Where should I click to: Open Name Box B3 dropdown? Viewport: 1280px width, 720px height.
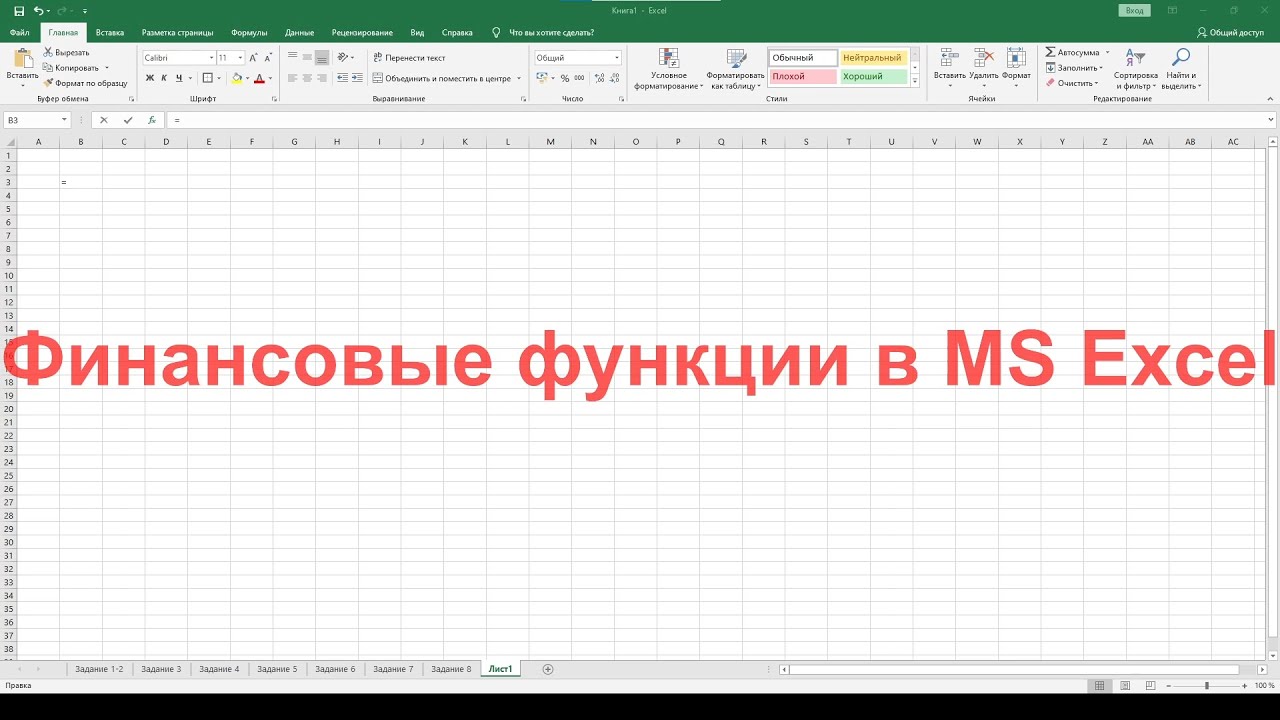point(64,120)
